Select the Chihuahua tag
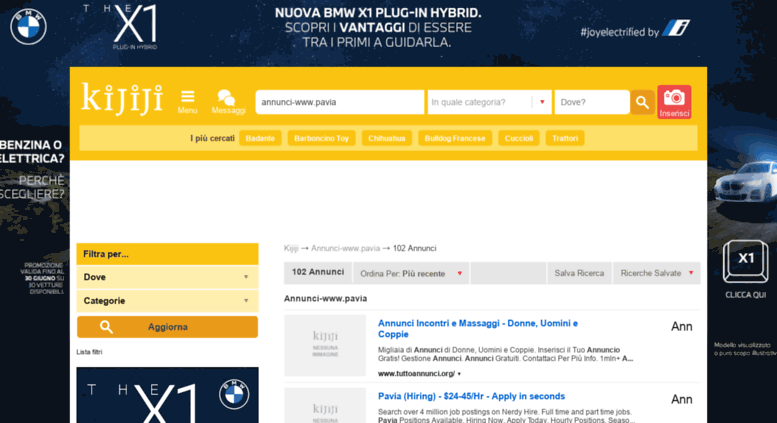Image resolution: width=777 pixels, height=423 pixels. pos(387,138)
